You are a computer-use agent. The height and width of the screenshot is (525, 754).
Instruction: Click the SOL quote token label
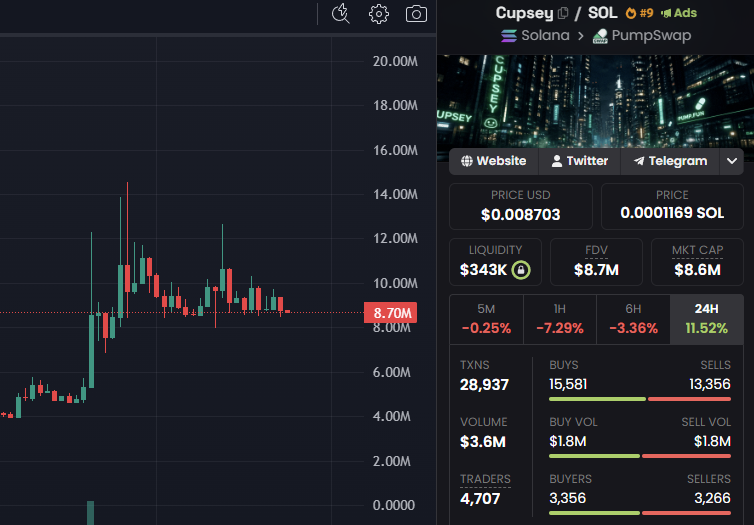[603, 12]
